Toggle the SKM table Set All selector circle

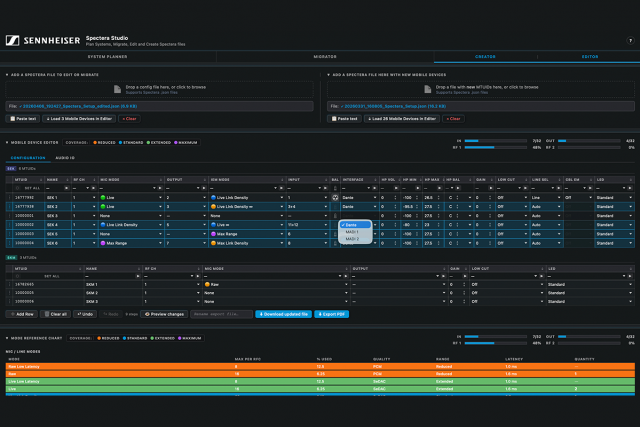17,276
